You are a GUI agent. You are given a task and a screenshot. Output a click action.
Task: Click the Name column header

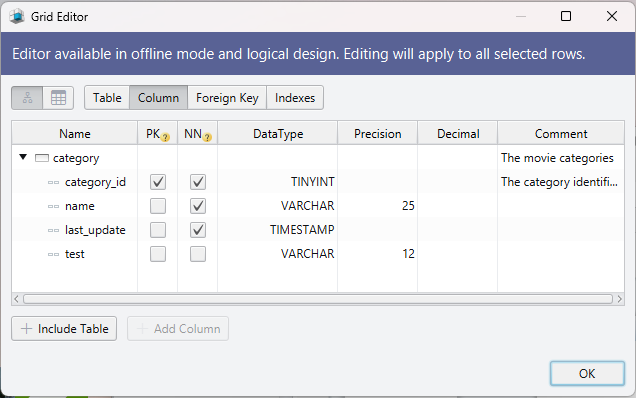75,134
